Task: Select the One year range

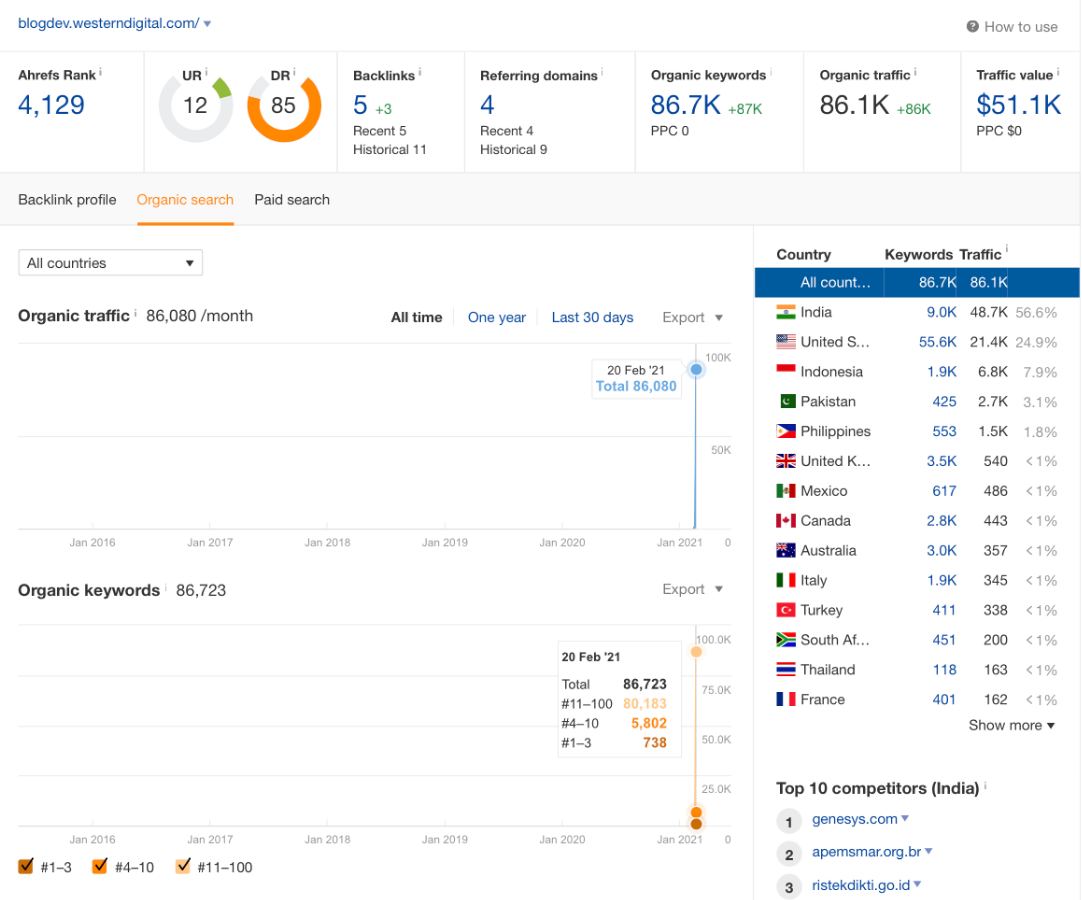Action: pos(497,317)
